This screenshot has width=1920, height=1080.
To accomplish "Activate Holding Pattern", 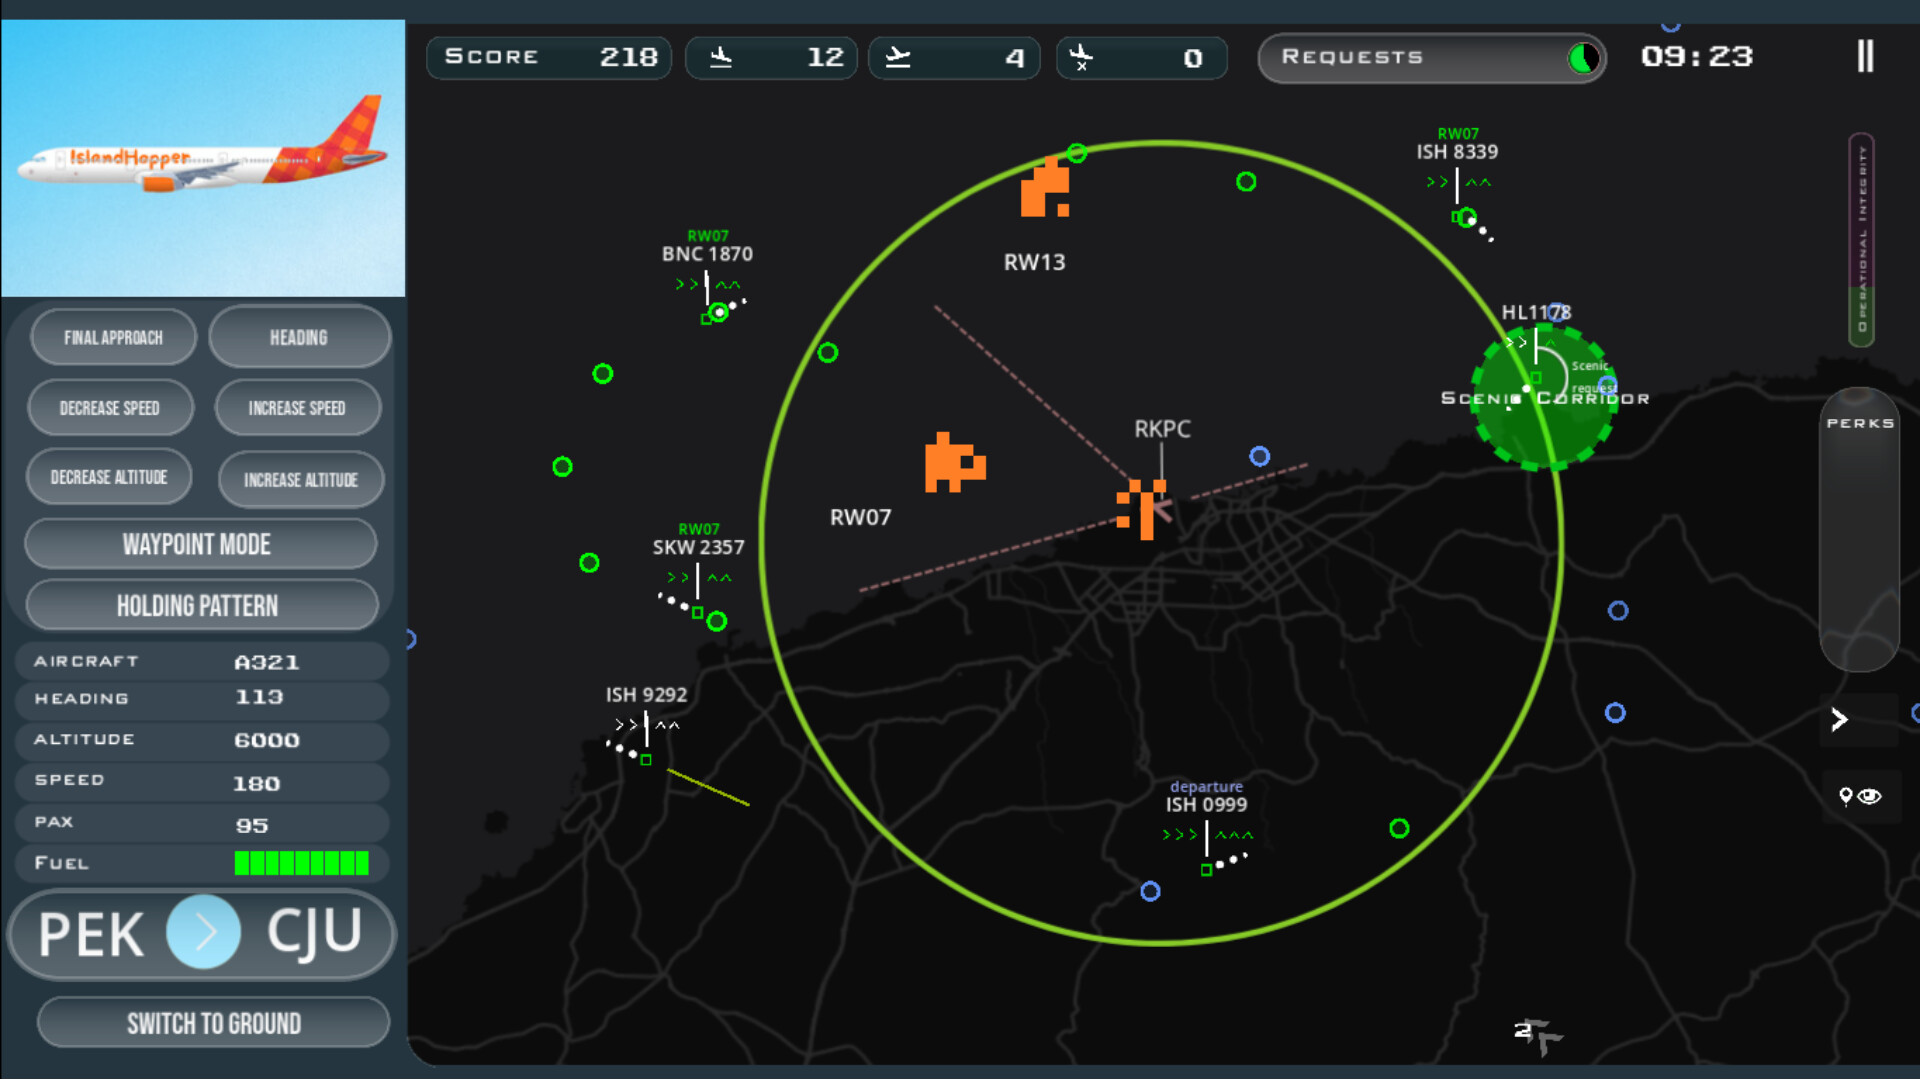I will click(200, 605).
